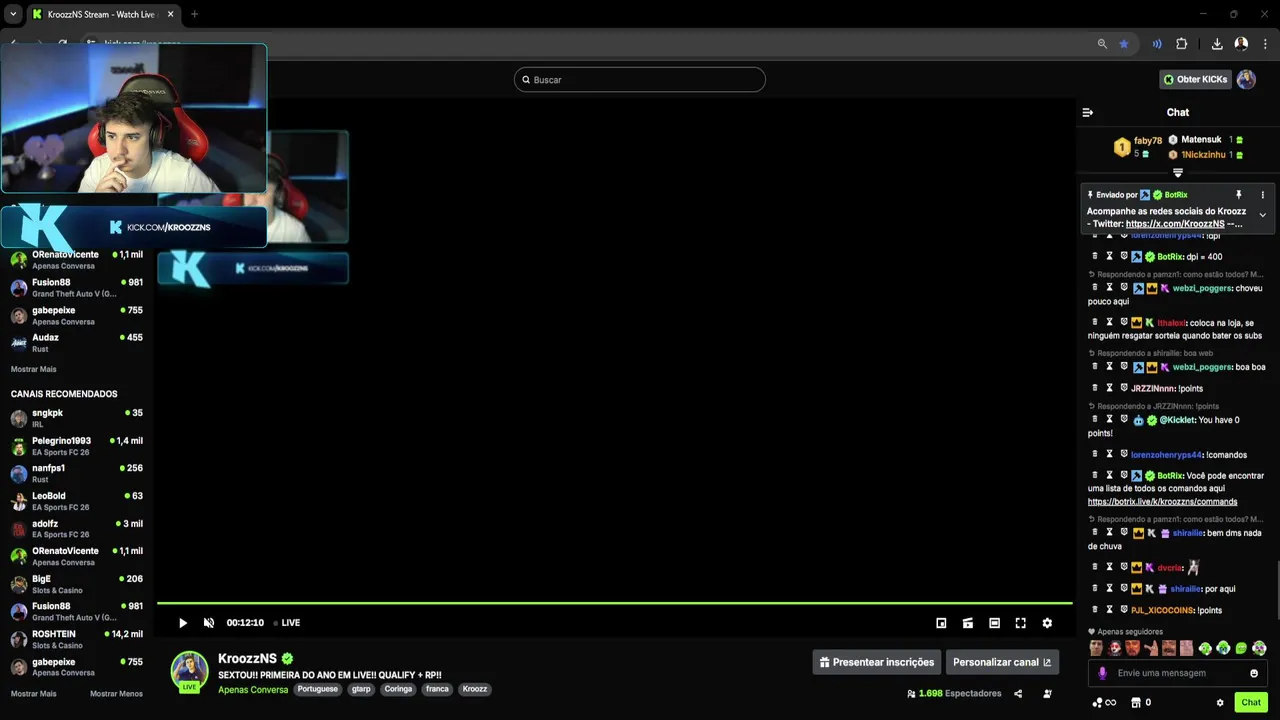Open the Audaz Rust channel
Screen dimensions: 1280x720
(x=77, y=343)
